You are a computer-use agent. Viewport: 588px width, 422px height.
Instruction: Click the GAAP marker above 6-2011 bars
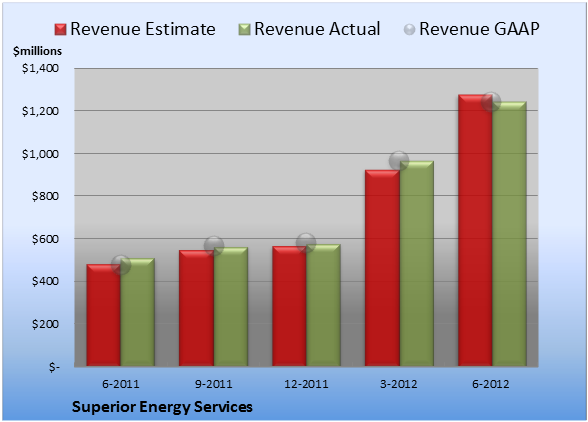point(121,265)
